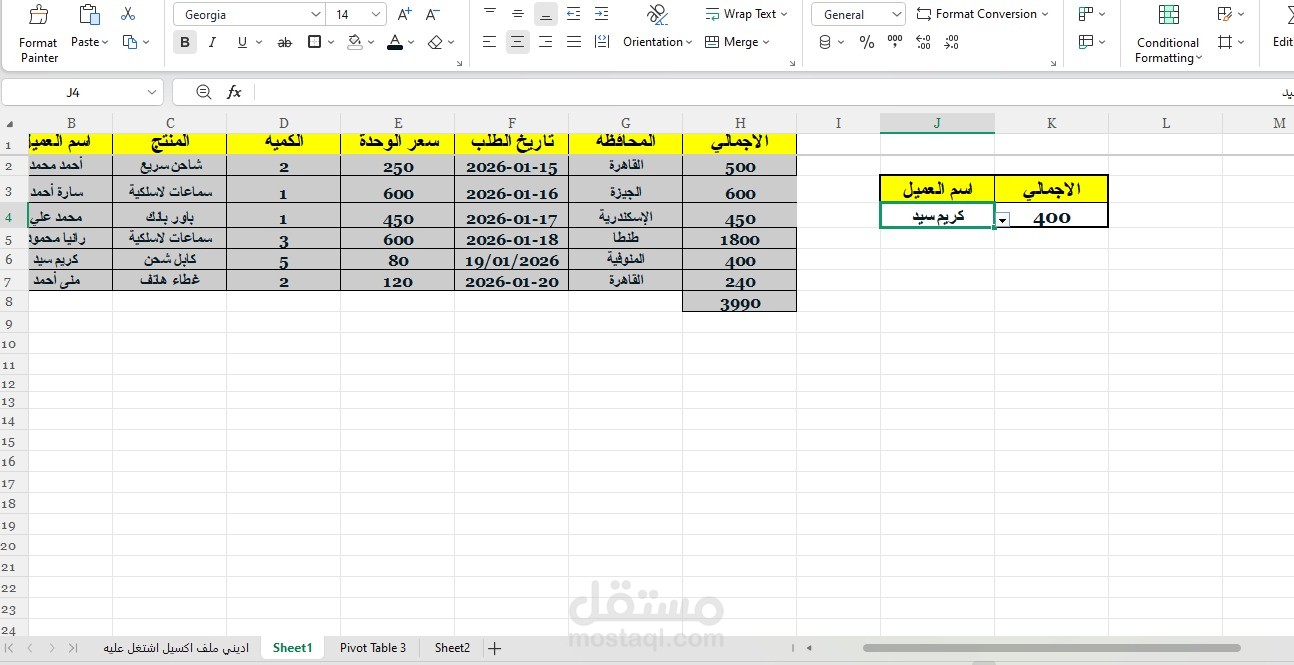Viewport: 1294px width, 665px height.
Task: Click the increase decimal places icon
Action: tap(923, 42)
